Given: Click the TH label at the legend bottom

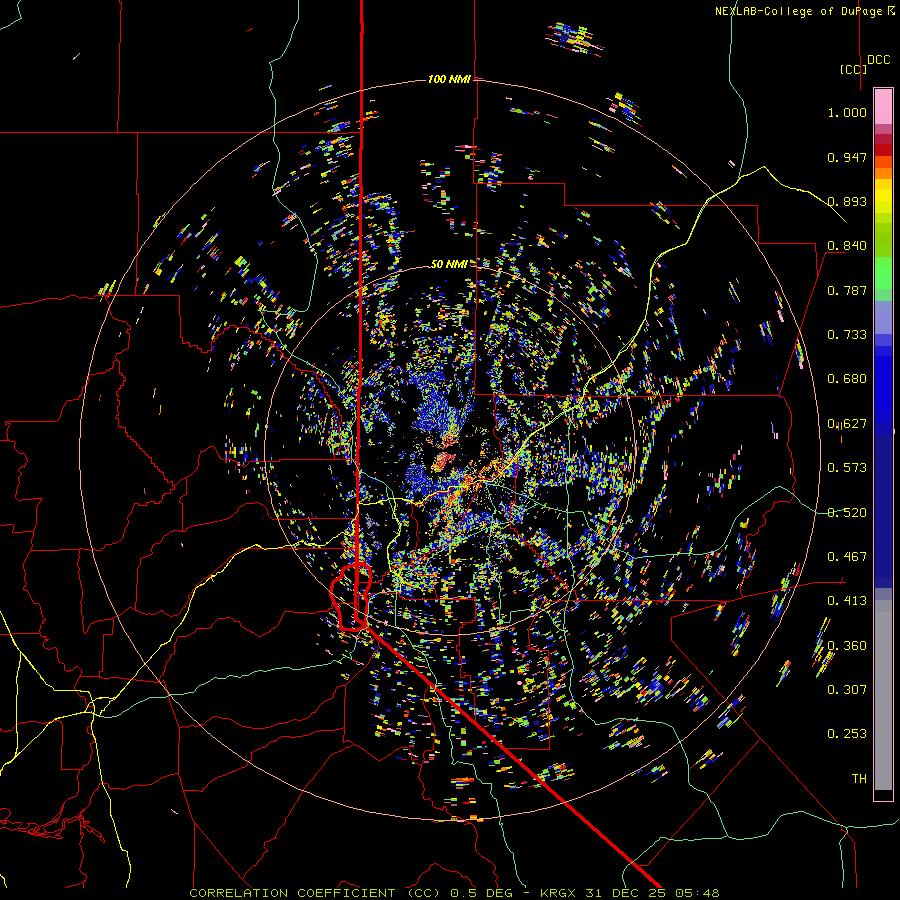Looking at the screenshot, I should [859, 779].
